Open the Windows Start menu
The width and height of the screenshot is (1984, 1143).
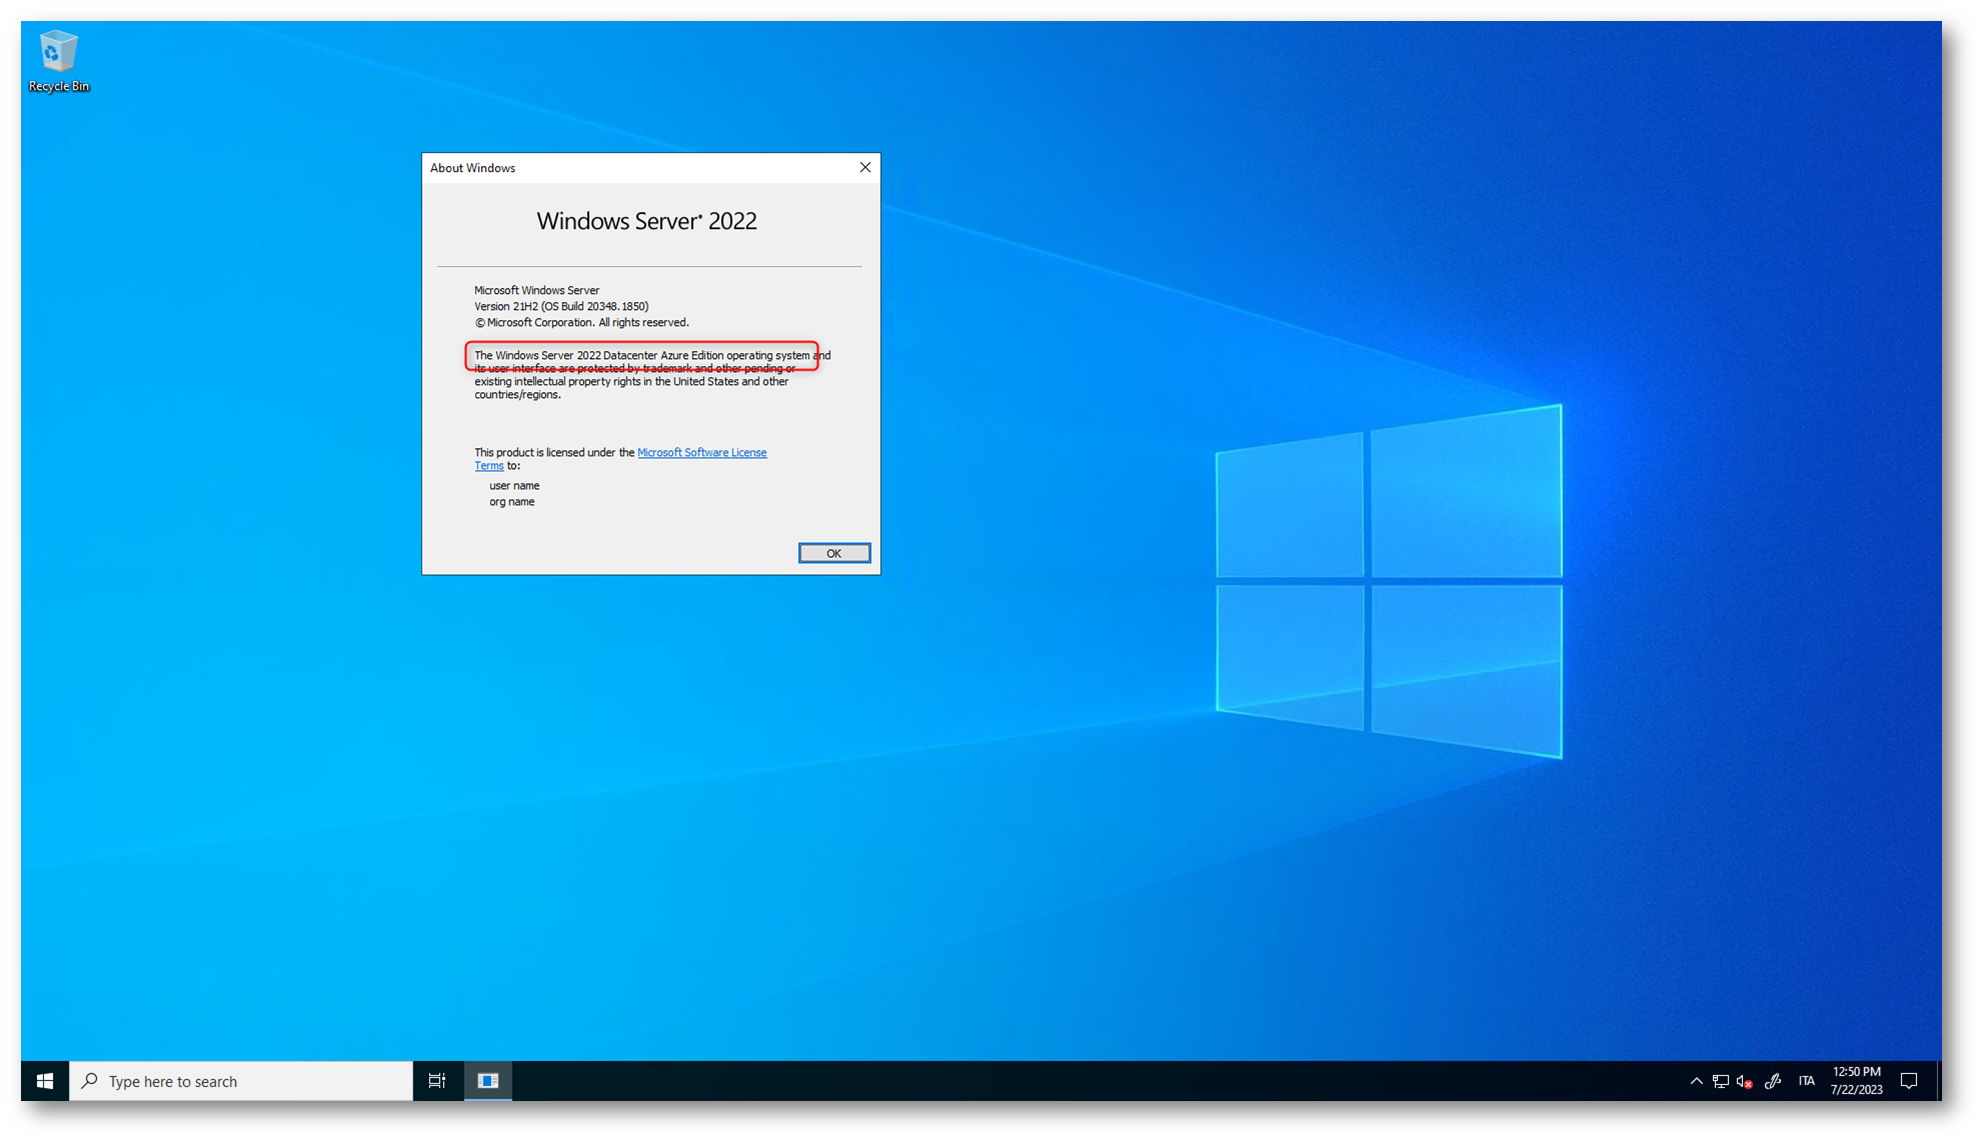pos(45,1081)
